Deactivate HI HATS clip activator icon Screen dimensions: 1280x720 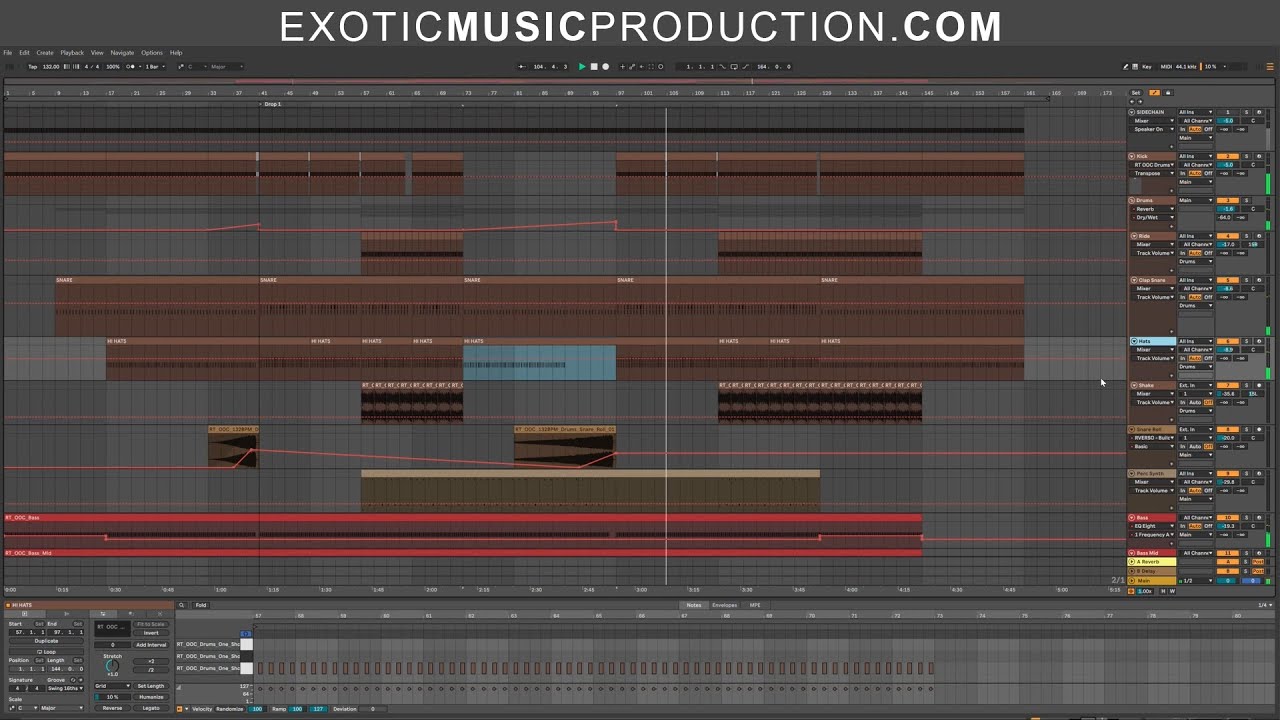(8, 605)
